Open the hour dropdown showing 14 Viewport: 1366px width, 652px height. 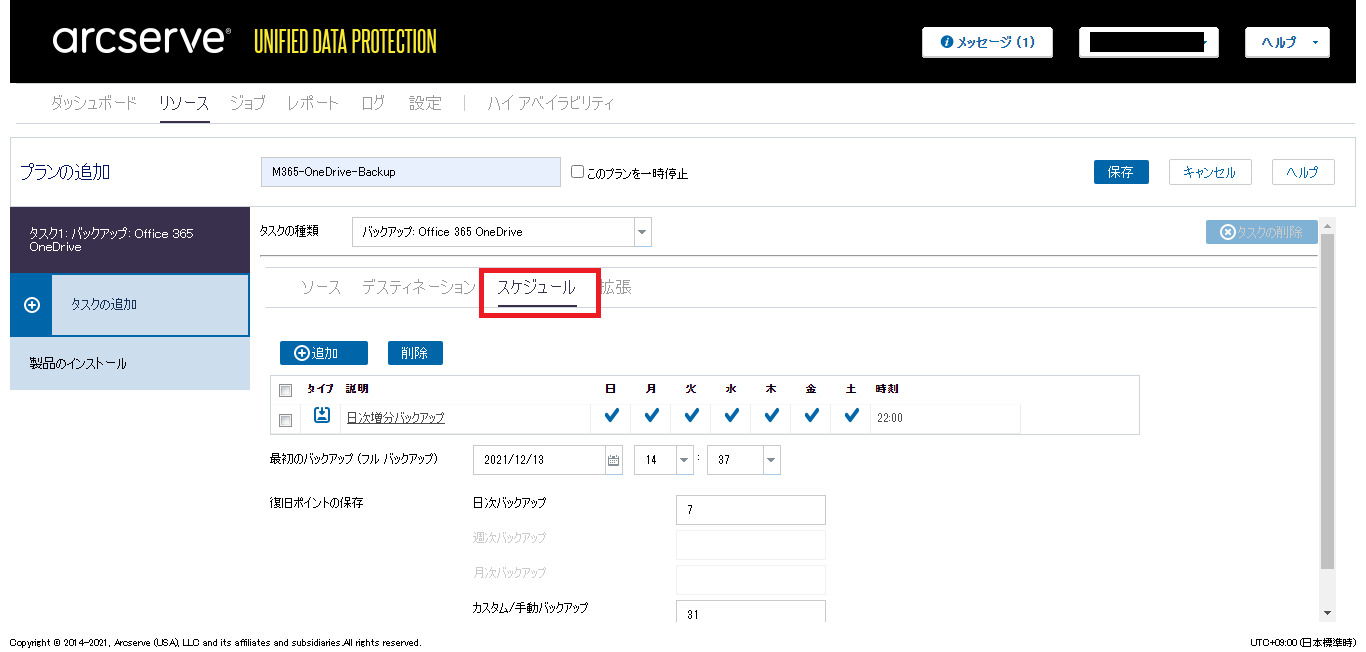[685, 460]
